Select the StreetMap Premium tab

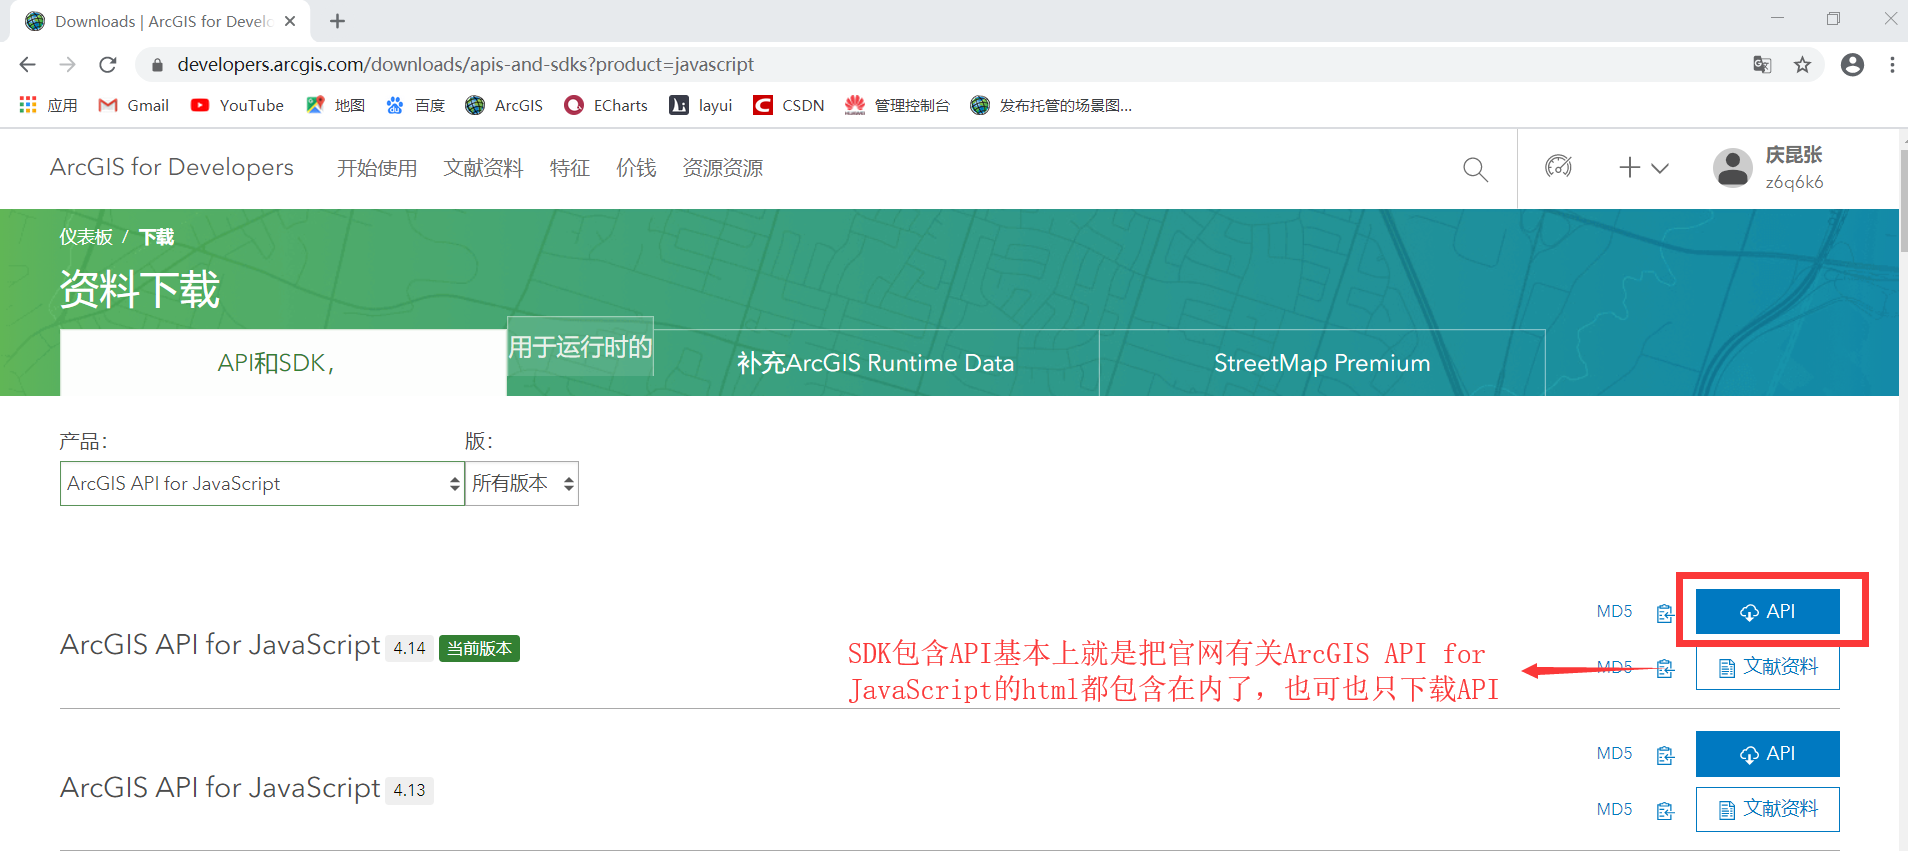pyautogui.click(x=1322, y=363)
